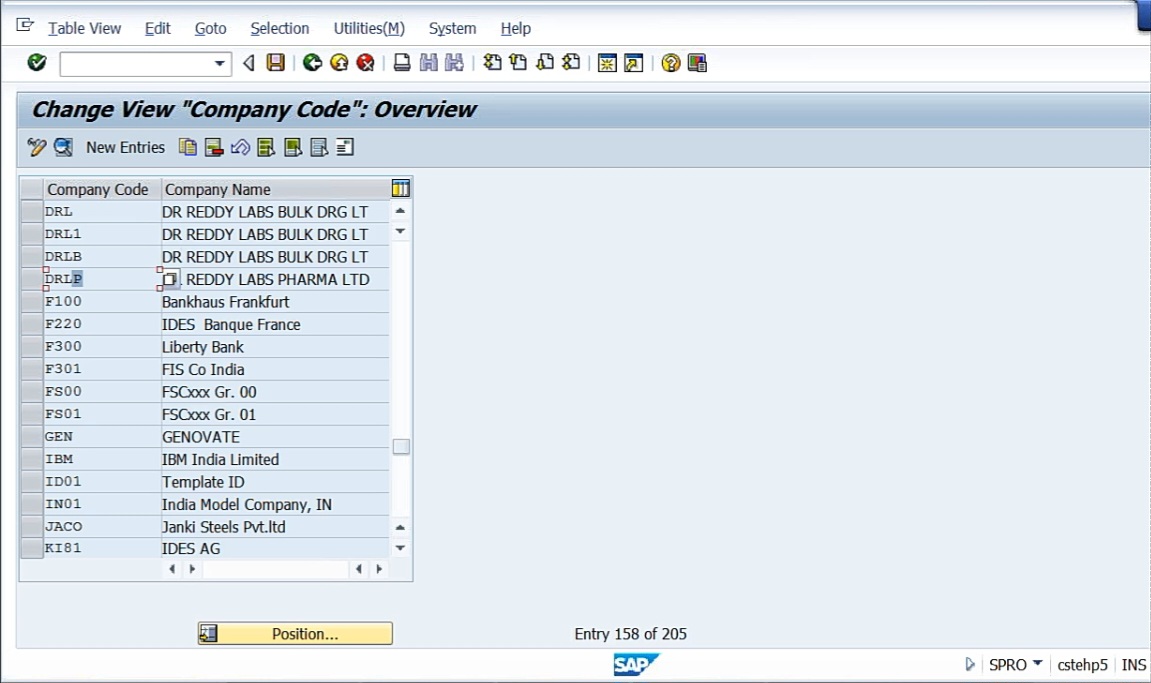
Task: Click the 'Janki Steels Pvt.ltd' name cell
Action: tap(275, 527)
